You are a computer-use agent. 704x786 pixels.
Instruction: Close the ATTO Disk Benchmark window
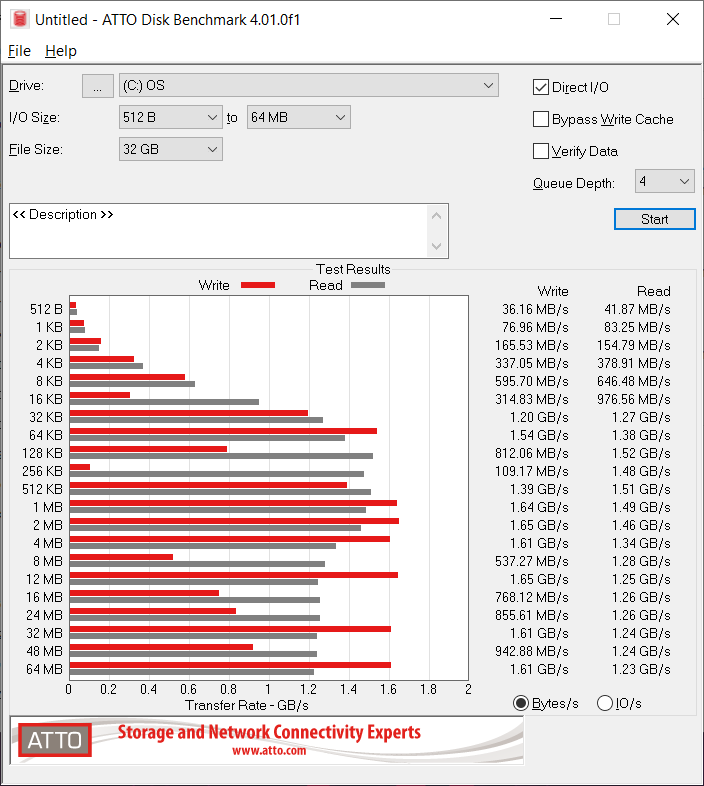(x=673, y=19)
